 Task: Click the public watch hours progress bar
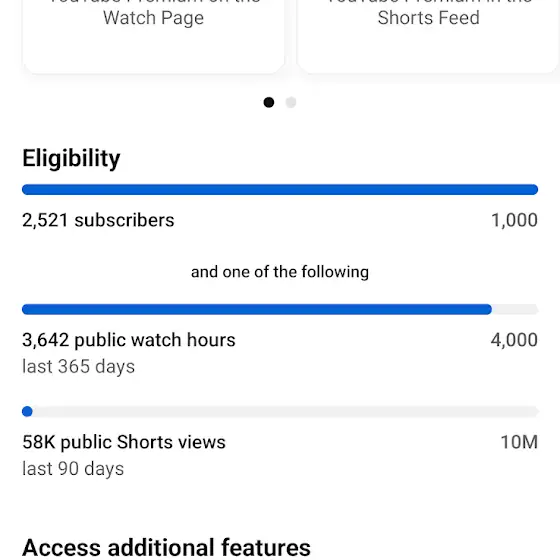click(280, 309)
